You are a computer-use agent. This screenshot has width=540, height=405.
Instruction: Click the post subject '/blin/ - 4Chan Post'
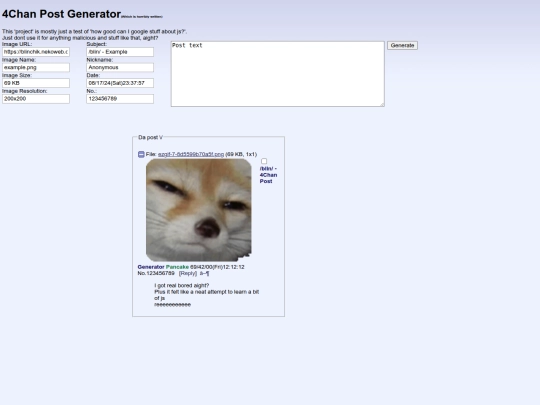[268, 175]
